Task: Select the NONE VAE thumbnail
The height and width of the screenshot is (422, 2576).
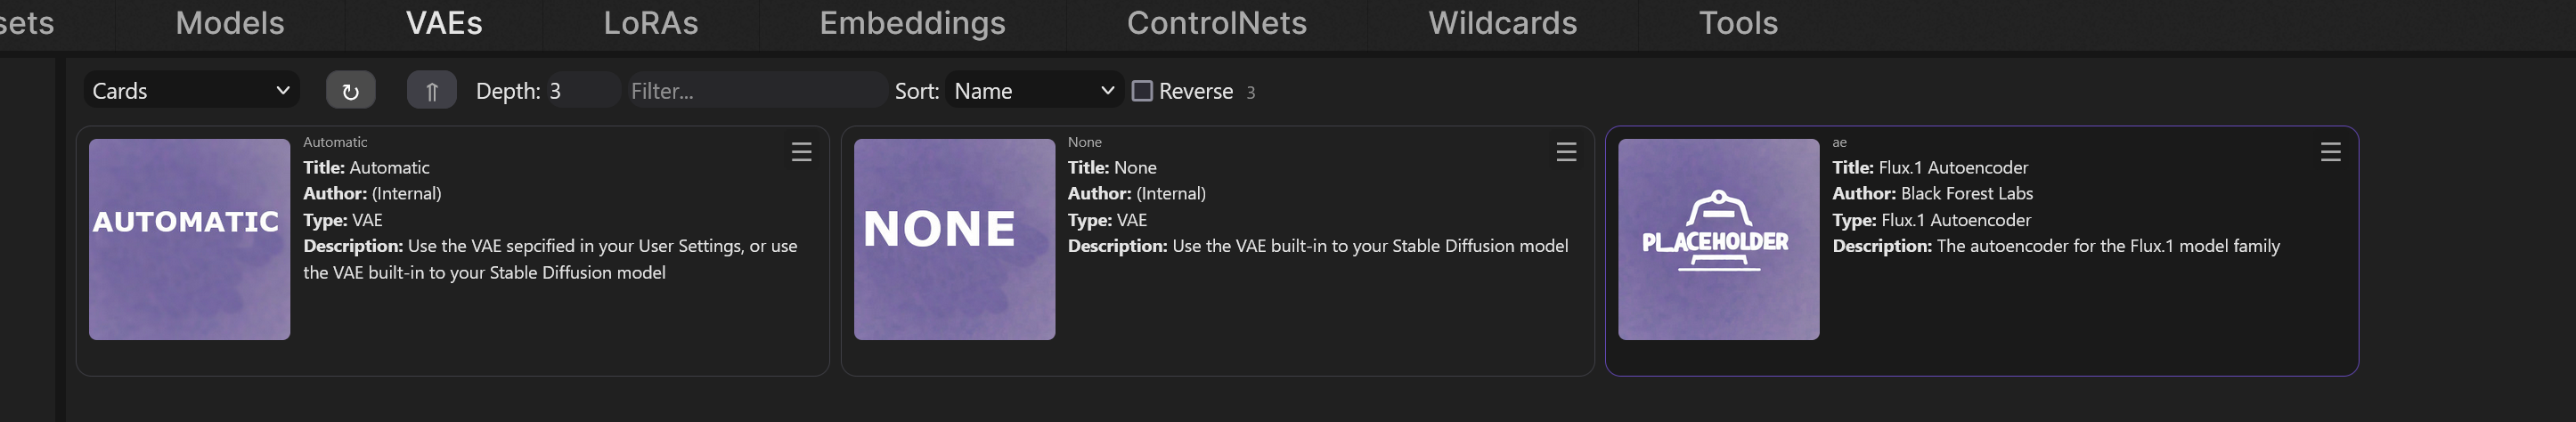Action: (954, 239)
